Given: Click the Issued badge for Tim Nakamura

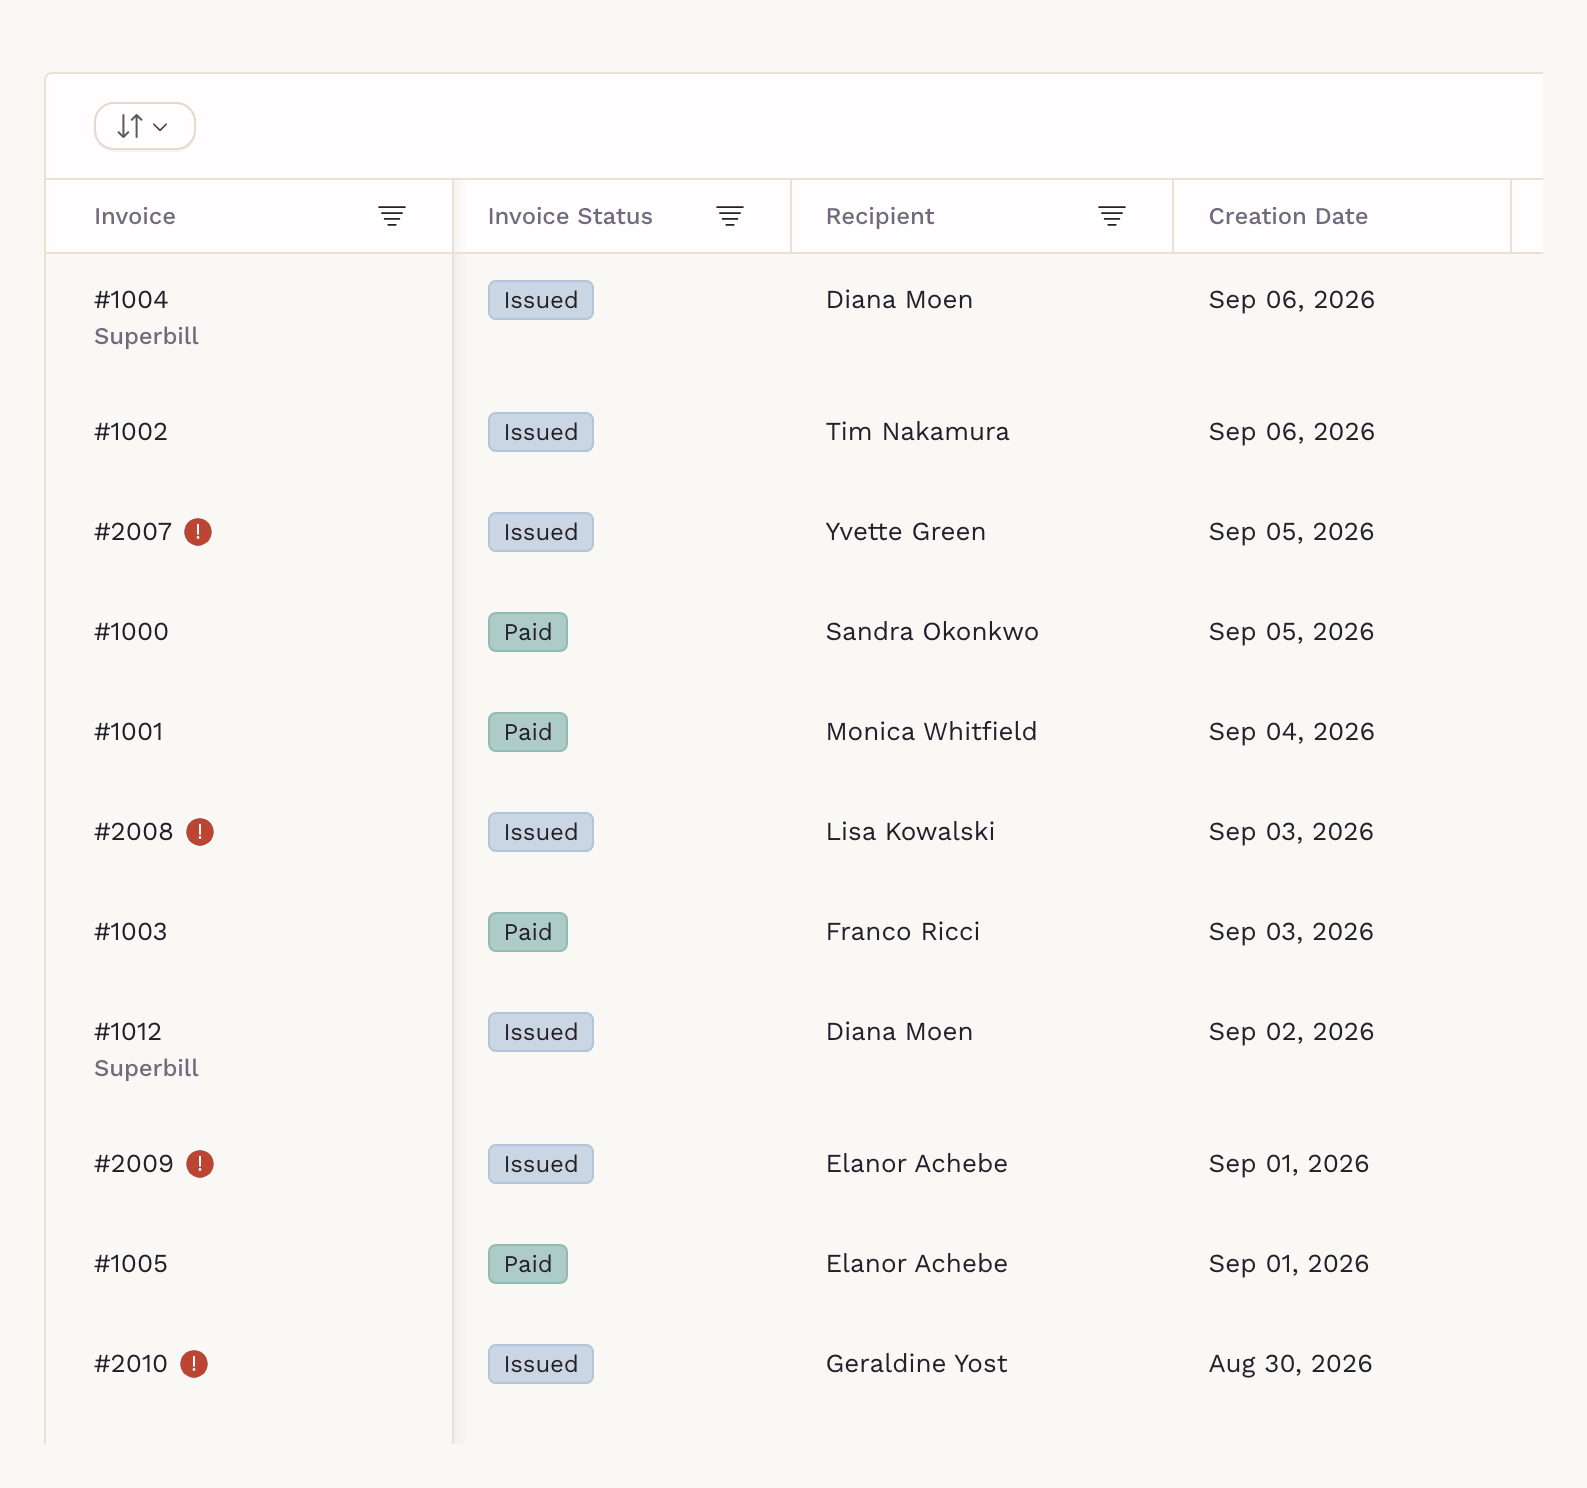Looking at the screenshot, I should coord(541,432).
